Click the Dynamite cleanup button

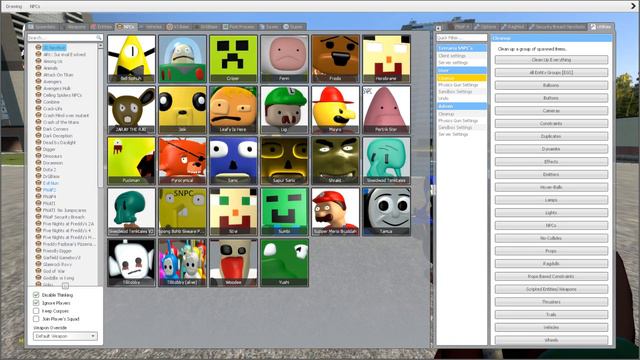click(551, 149)
